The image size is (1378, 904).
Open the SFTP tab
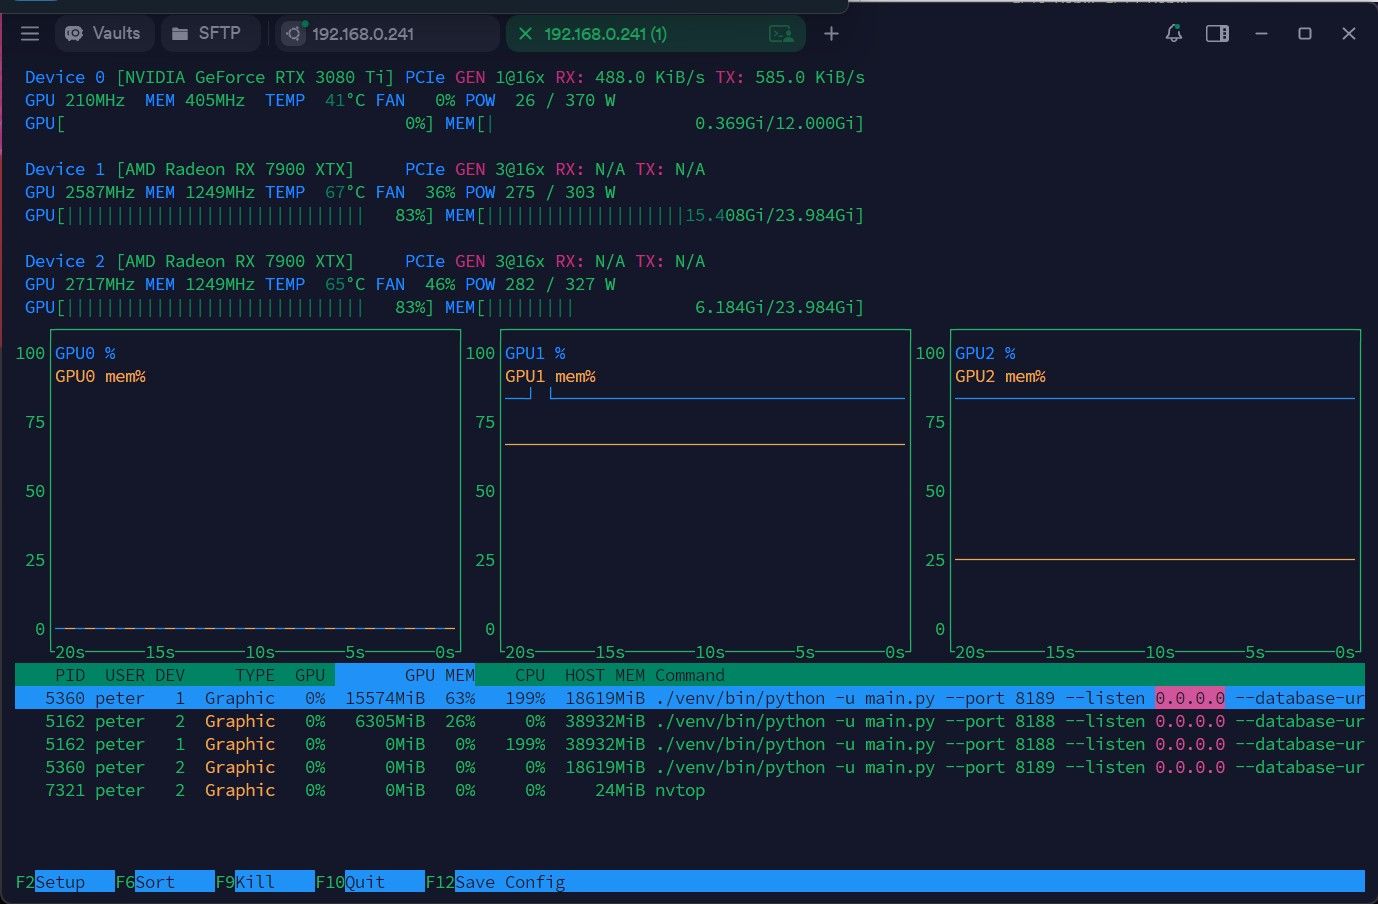point(210,33)
